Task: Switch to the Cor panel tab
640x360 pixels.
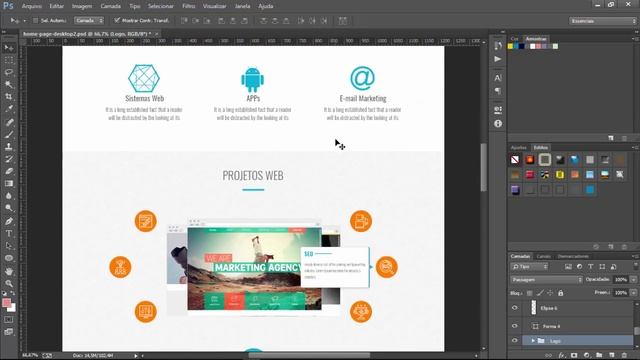Action: pyautogui.click(x=514, y=39)
